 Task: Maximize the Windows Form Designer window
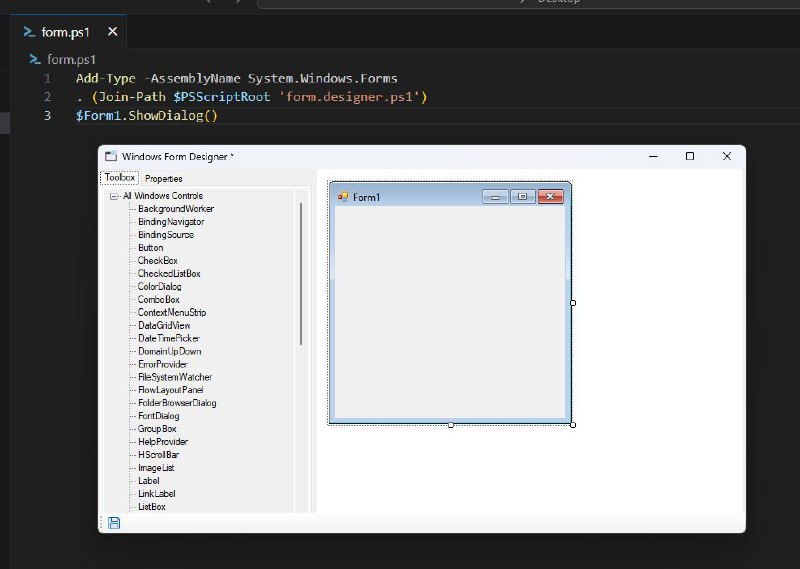[x=690, y=156]
